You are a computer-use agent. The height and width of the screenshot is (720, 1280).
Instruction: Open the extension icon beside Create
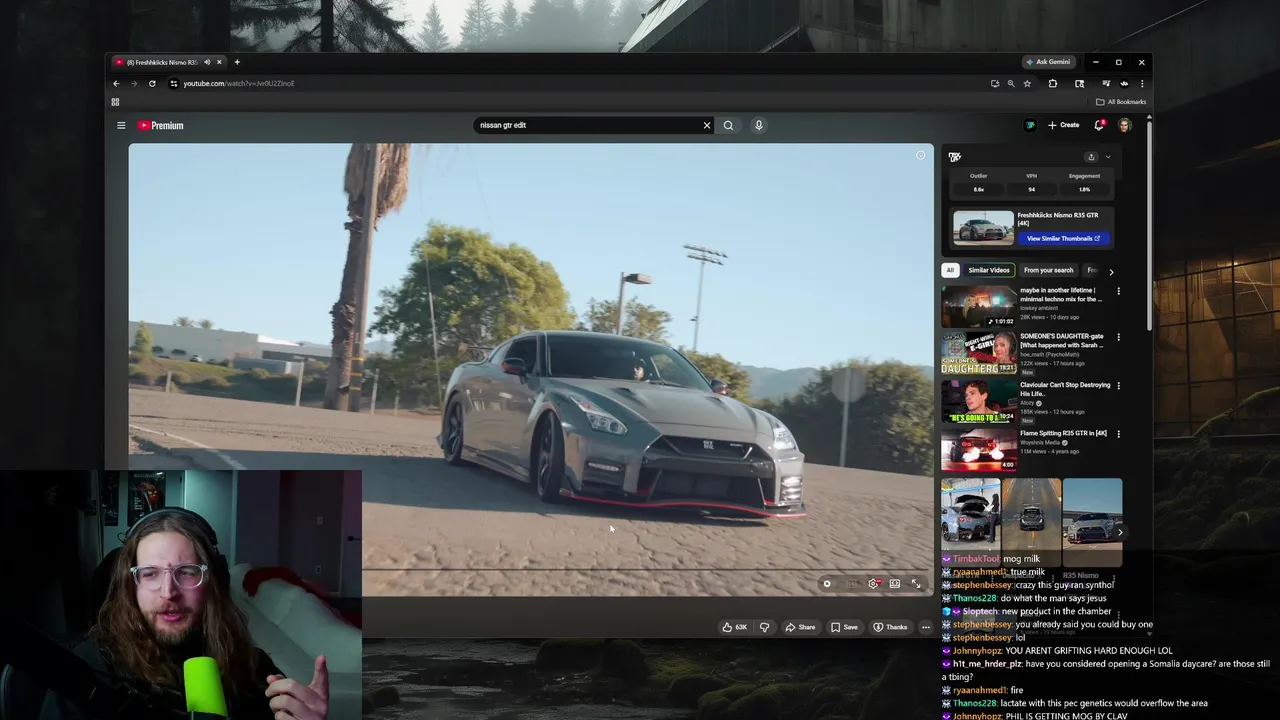coord(1030,125)
